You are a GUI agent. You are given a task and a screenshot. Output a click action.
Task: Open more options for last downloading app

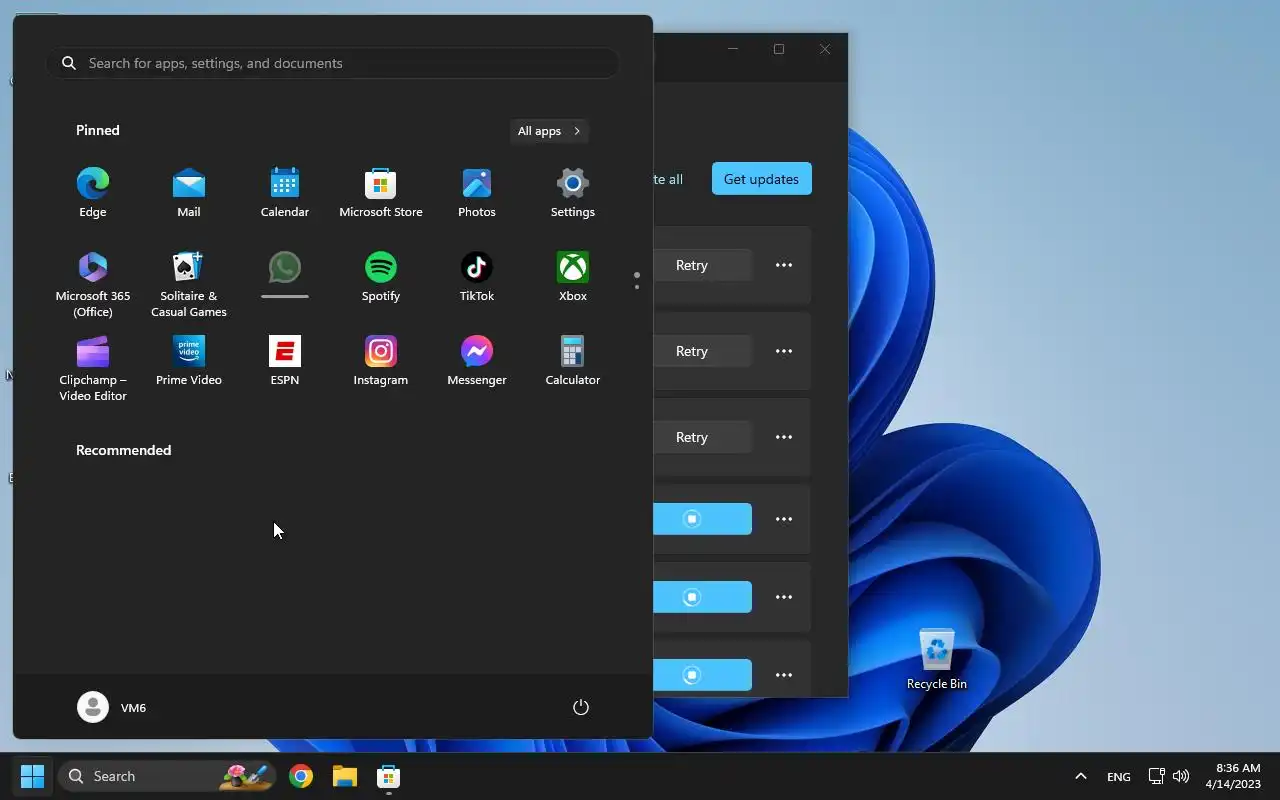pos(784,675)
